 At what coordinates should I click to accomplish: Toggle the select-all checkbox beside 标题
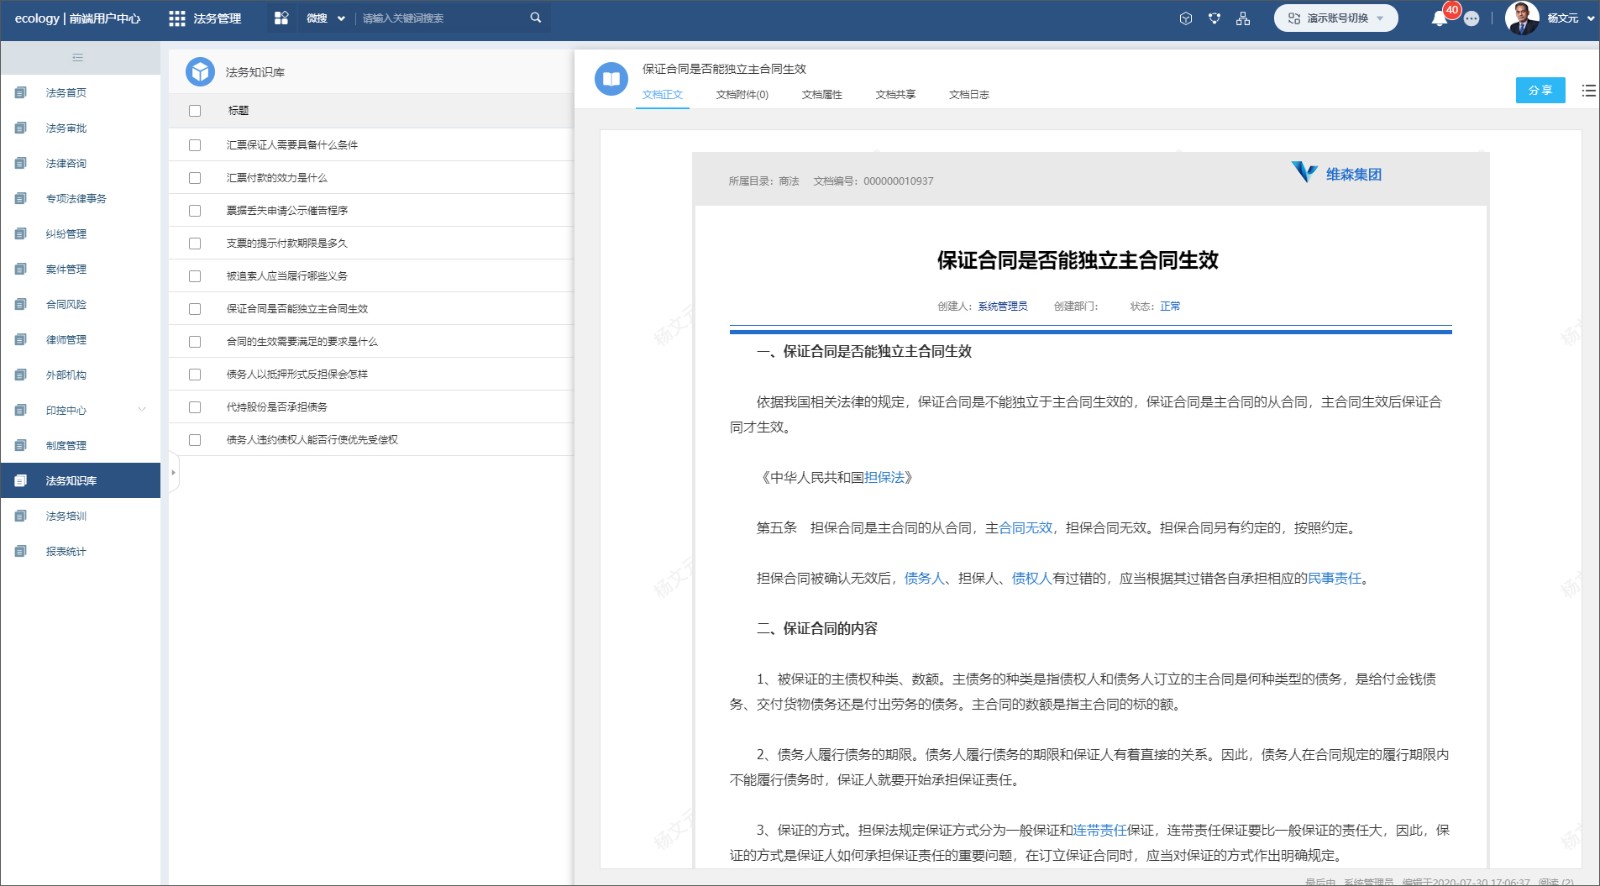[195, 111]
